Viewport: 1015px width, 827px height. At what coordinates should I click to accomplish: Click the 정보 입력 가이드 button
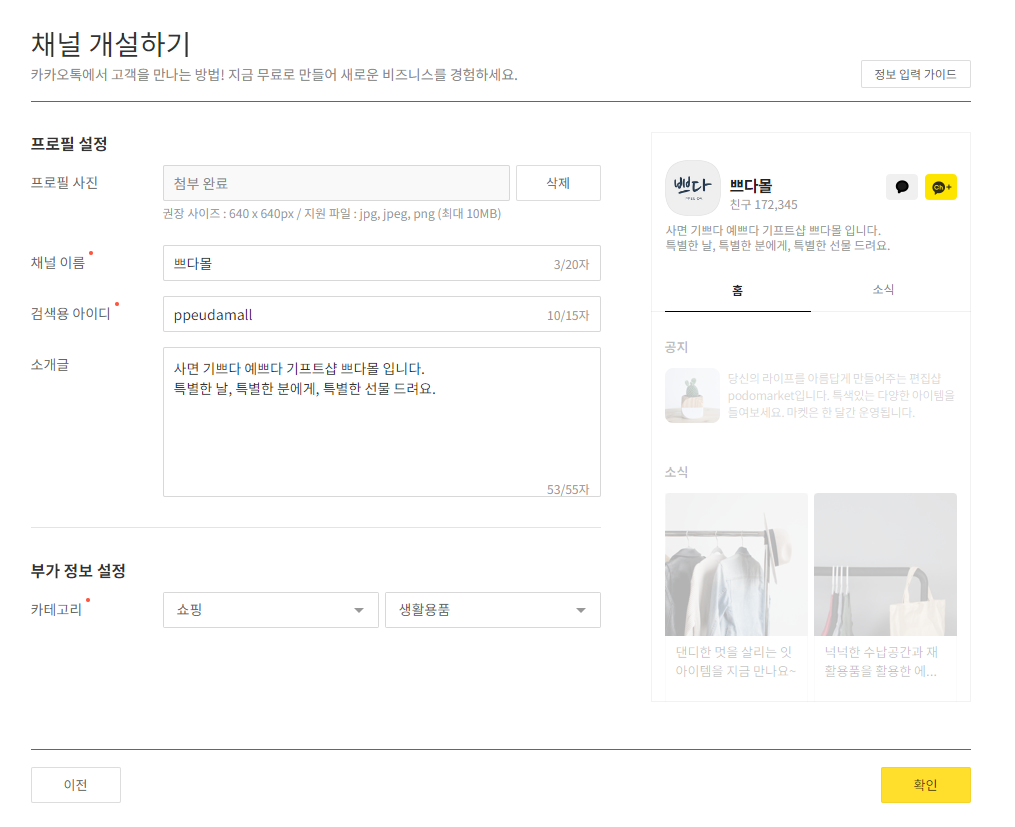pyautogui.click(x=915, y=74)
